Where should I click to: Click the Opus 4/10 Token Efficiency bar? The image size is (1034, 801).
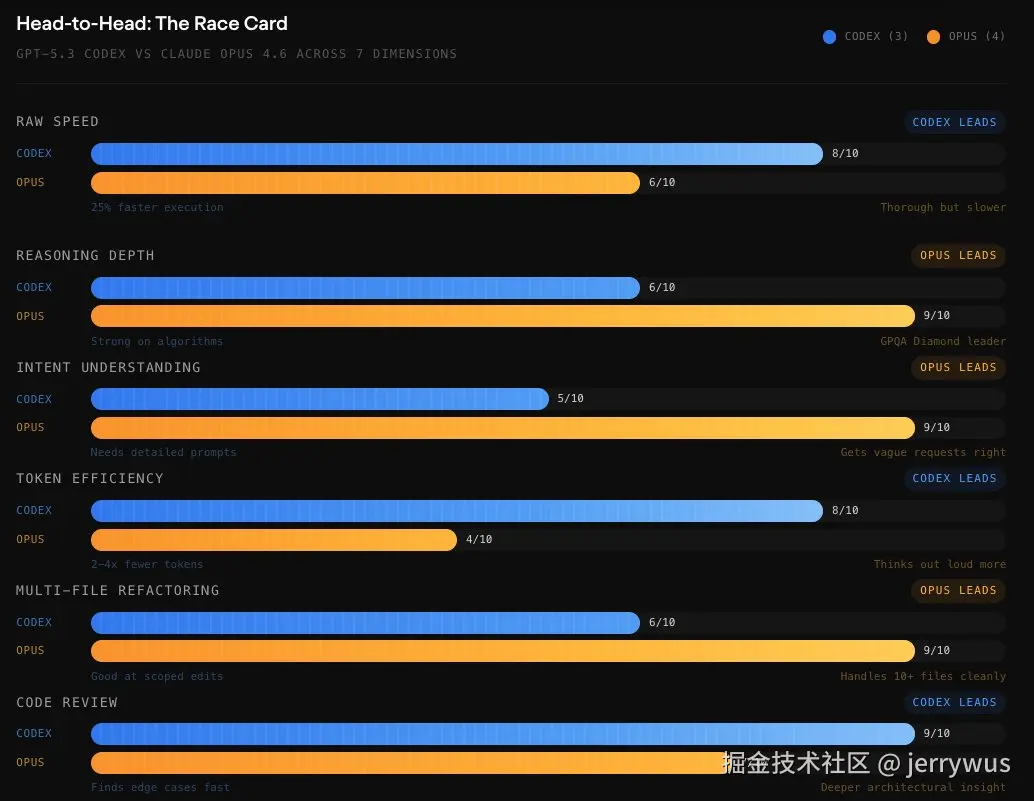274,539
